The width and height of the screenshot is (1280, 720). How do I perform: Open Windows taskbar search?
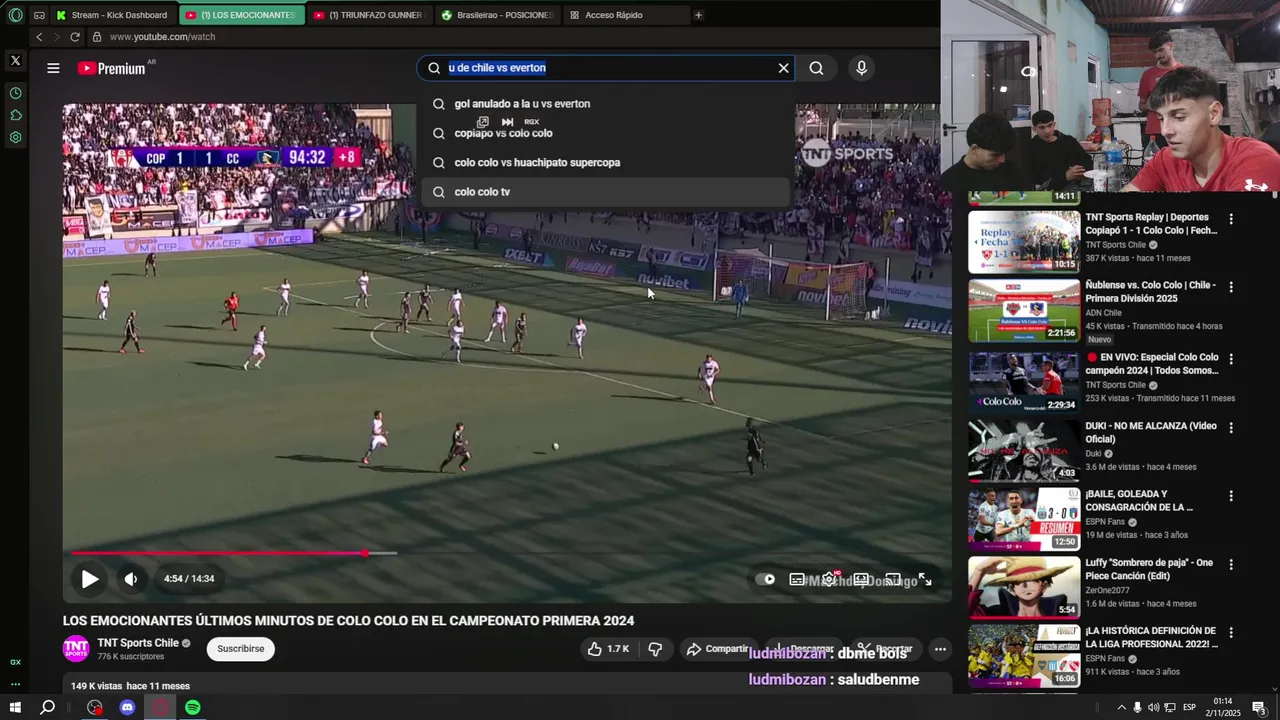click(47, 708)
